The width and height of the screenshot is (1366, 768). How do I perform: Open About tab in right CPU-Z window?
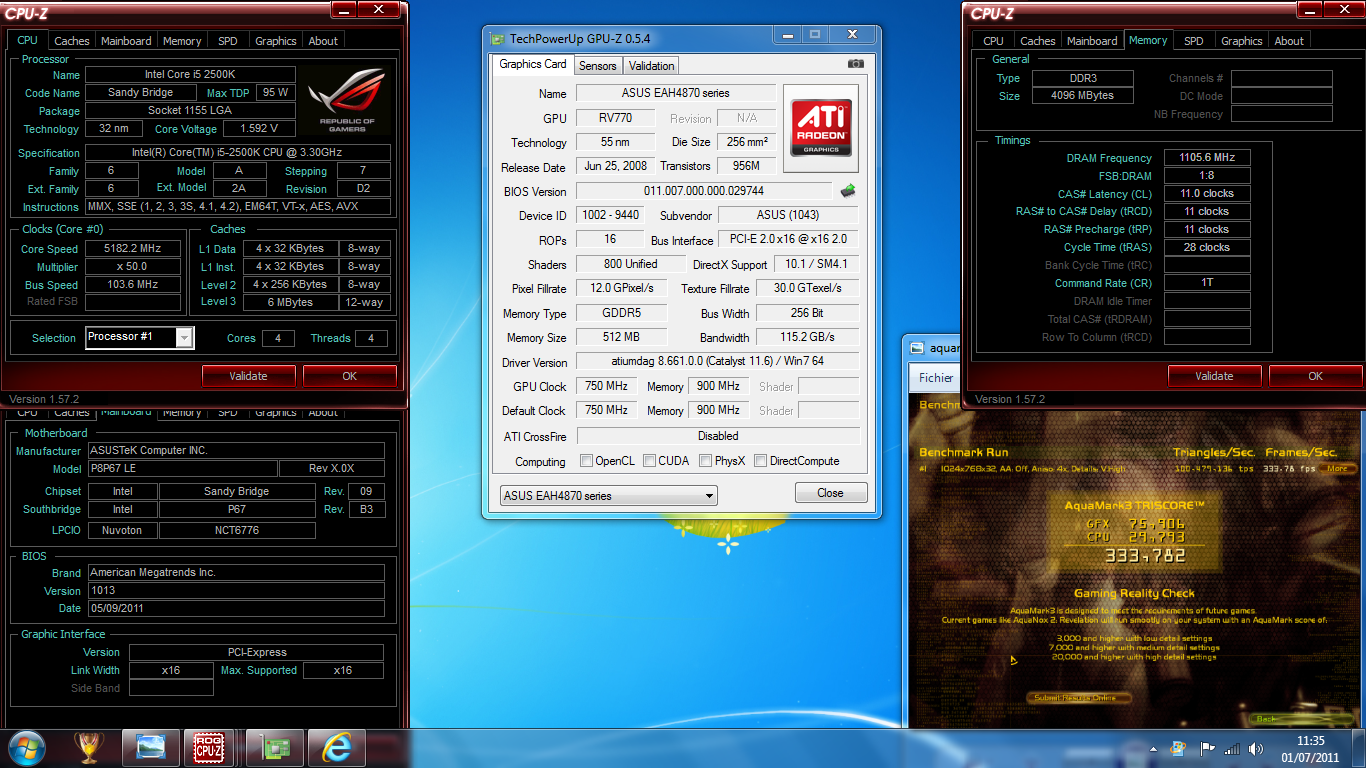(x=1289, y=41)
